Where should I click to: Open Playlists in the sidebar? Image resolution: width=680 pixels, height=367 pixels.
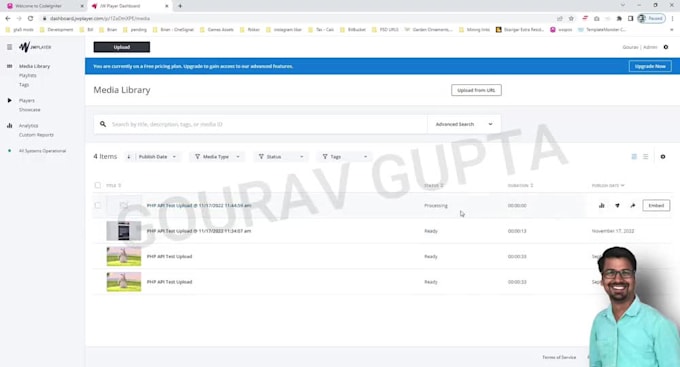(x=28, y=75)
